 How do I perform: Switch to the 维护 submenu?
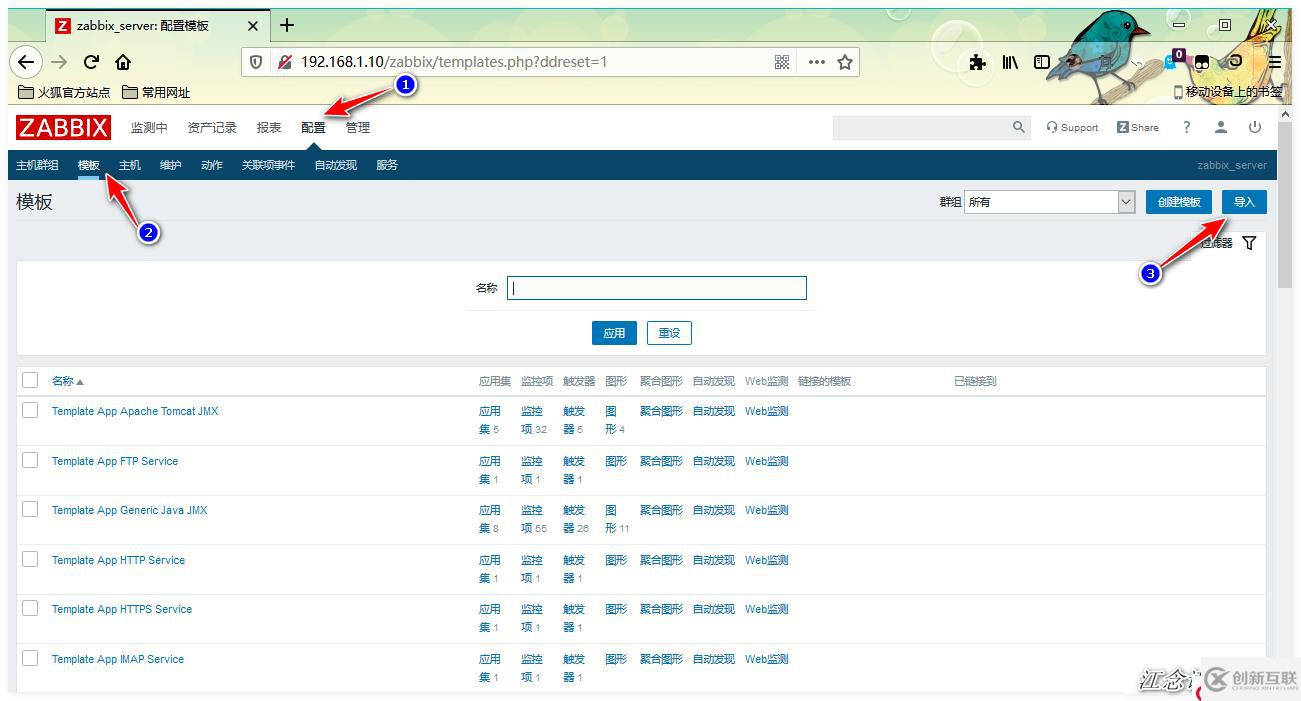click(x=171, y=165)
